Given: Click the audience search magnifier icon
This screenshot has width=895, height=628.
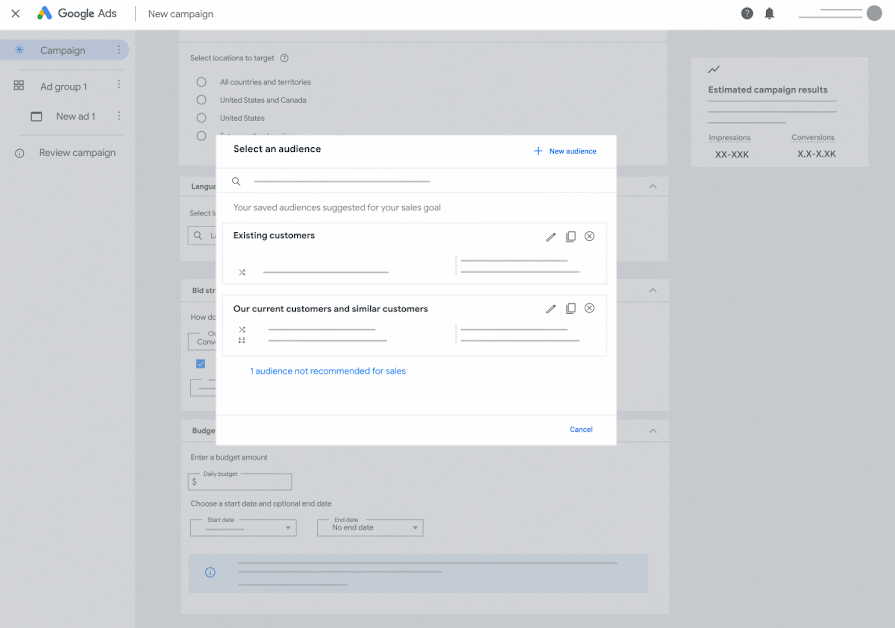Looking at the screenshot, I should (x=236, y=182).
